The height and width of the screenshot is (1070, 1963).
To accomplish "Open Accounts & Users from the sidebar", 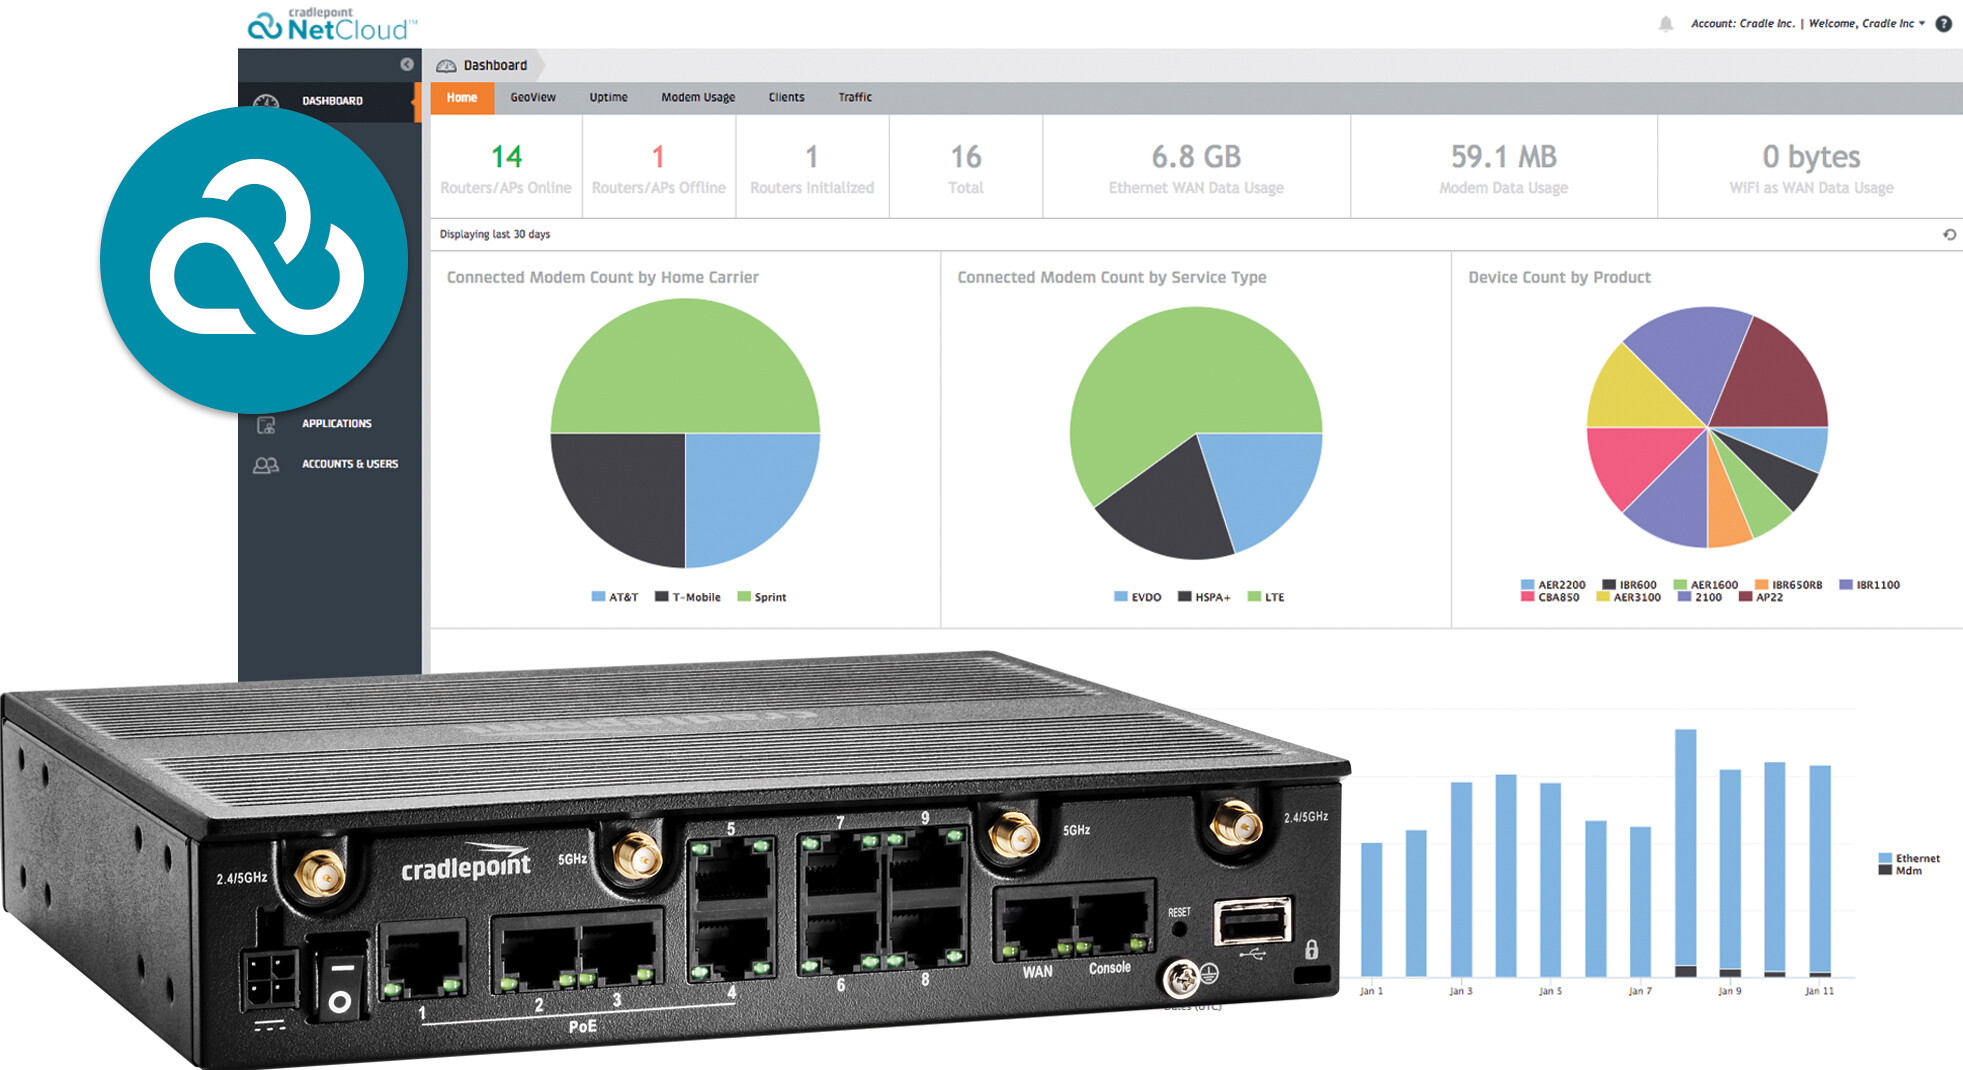I will point(266,463).
